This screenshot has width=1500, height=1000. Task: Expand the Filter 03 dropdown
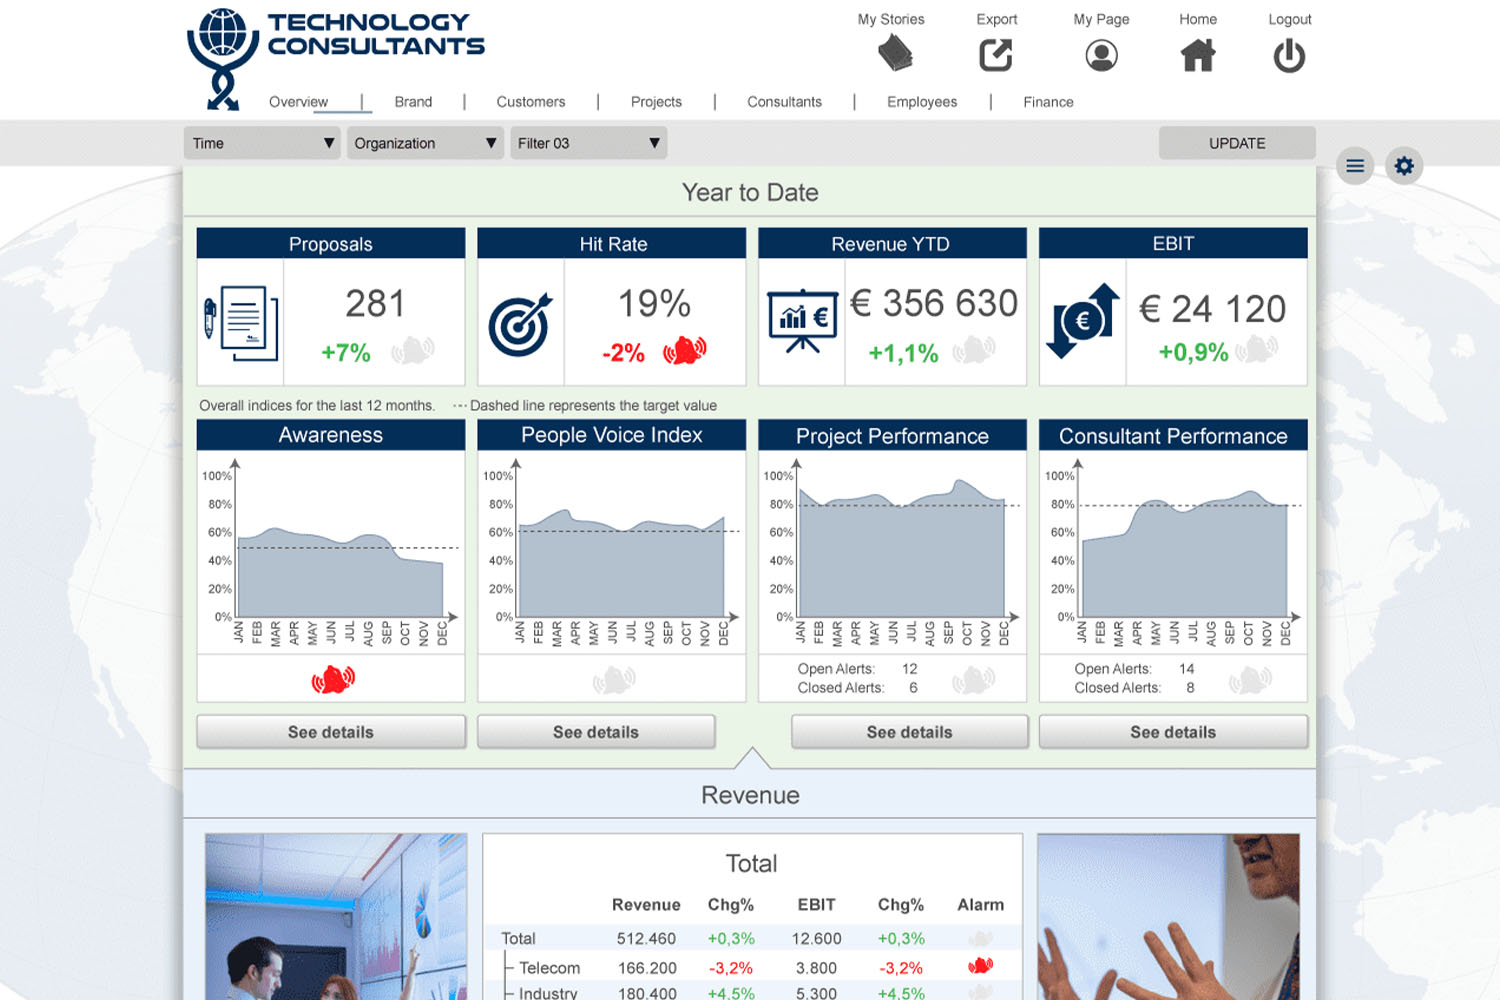coord(588,143)
